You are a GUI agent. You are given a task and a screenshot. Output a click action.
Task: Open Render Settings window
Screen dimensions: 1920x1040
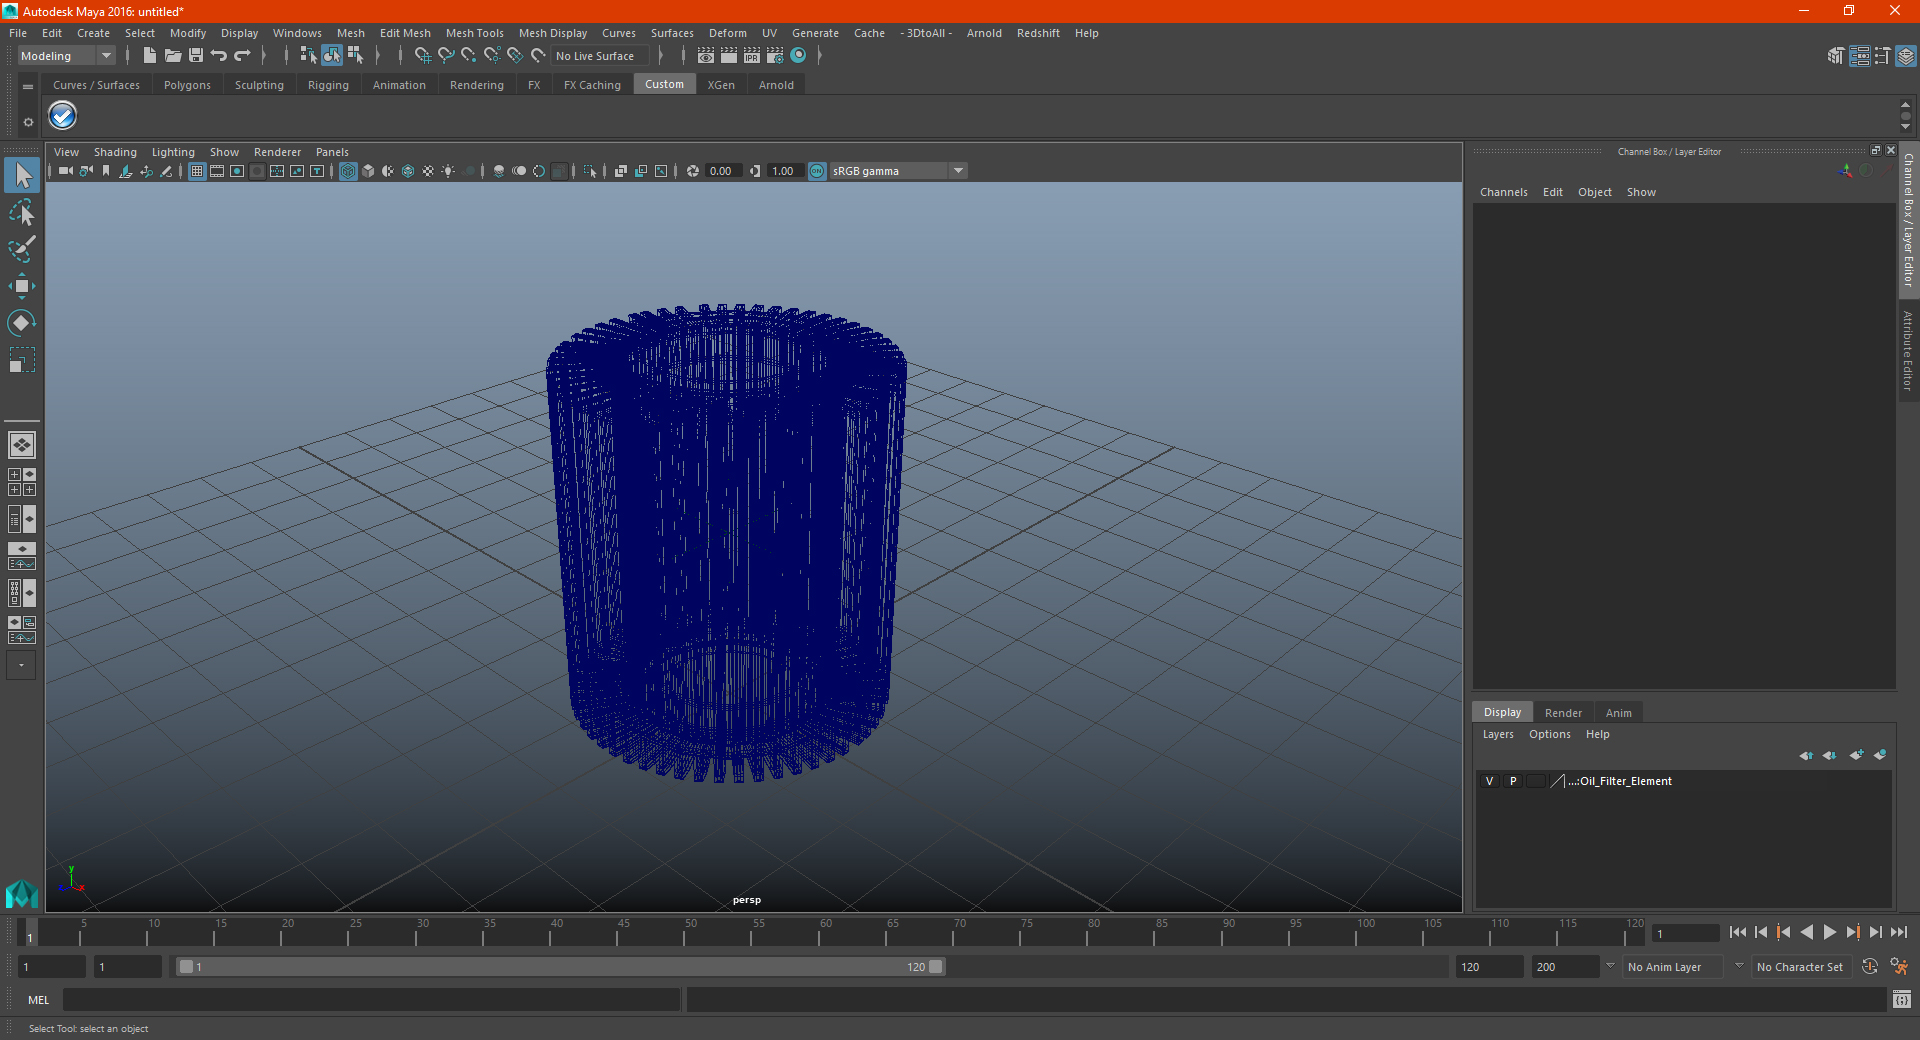[x=775, y=56]
